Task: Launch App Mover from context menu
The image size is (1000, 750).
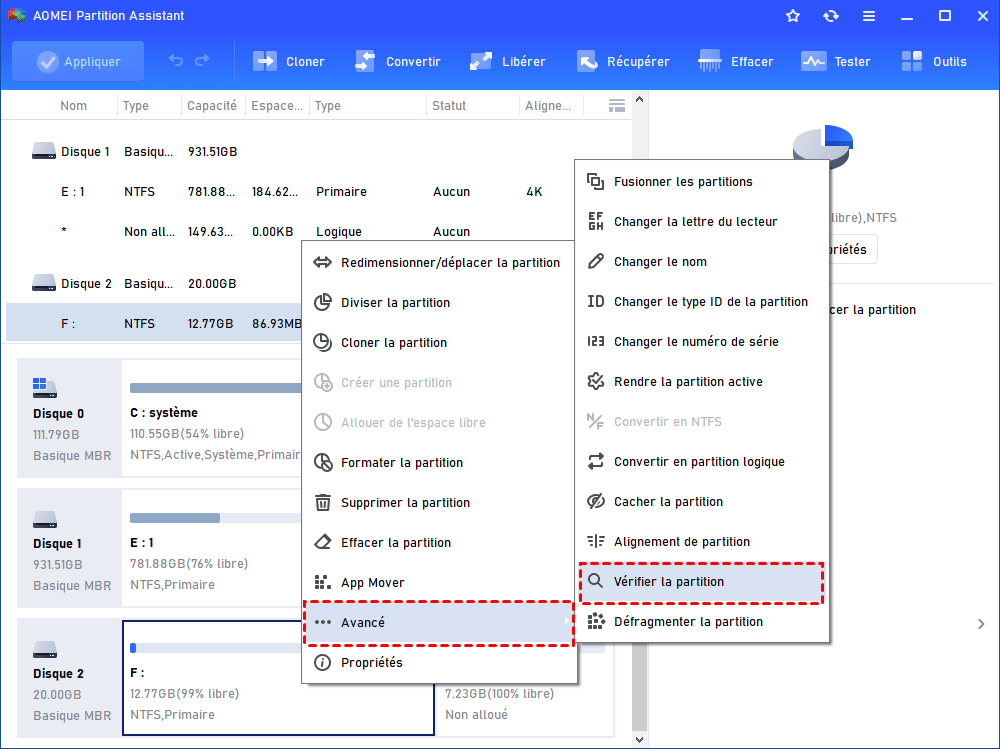Action: (439, 582)
